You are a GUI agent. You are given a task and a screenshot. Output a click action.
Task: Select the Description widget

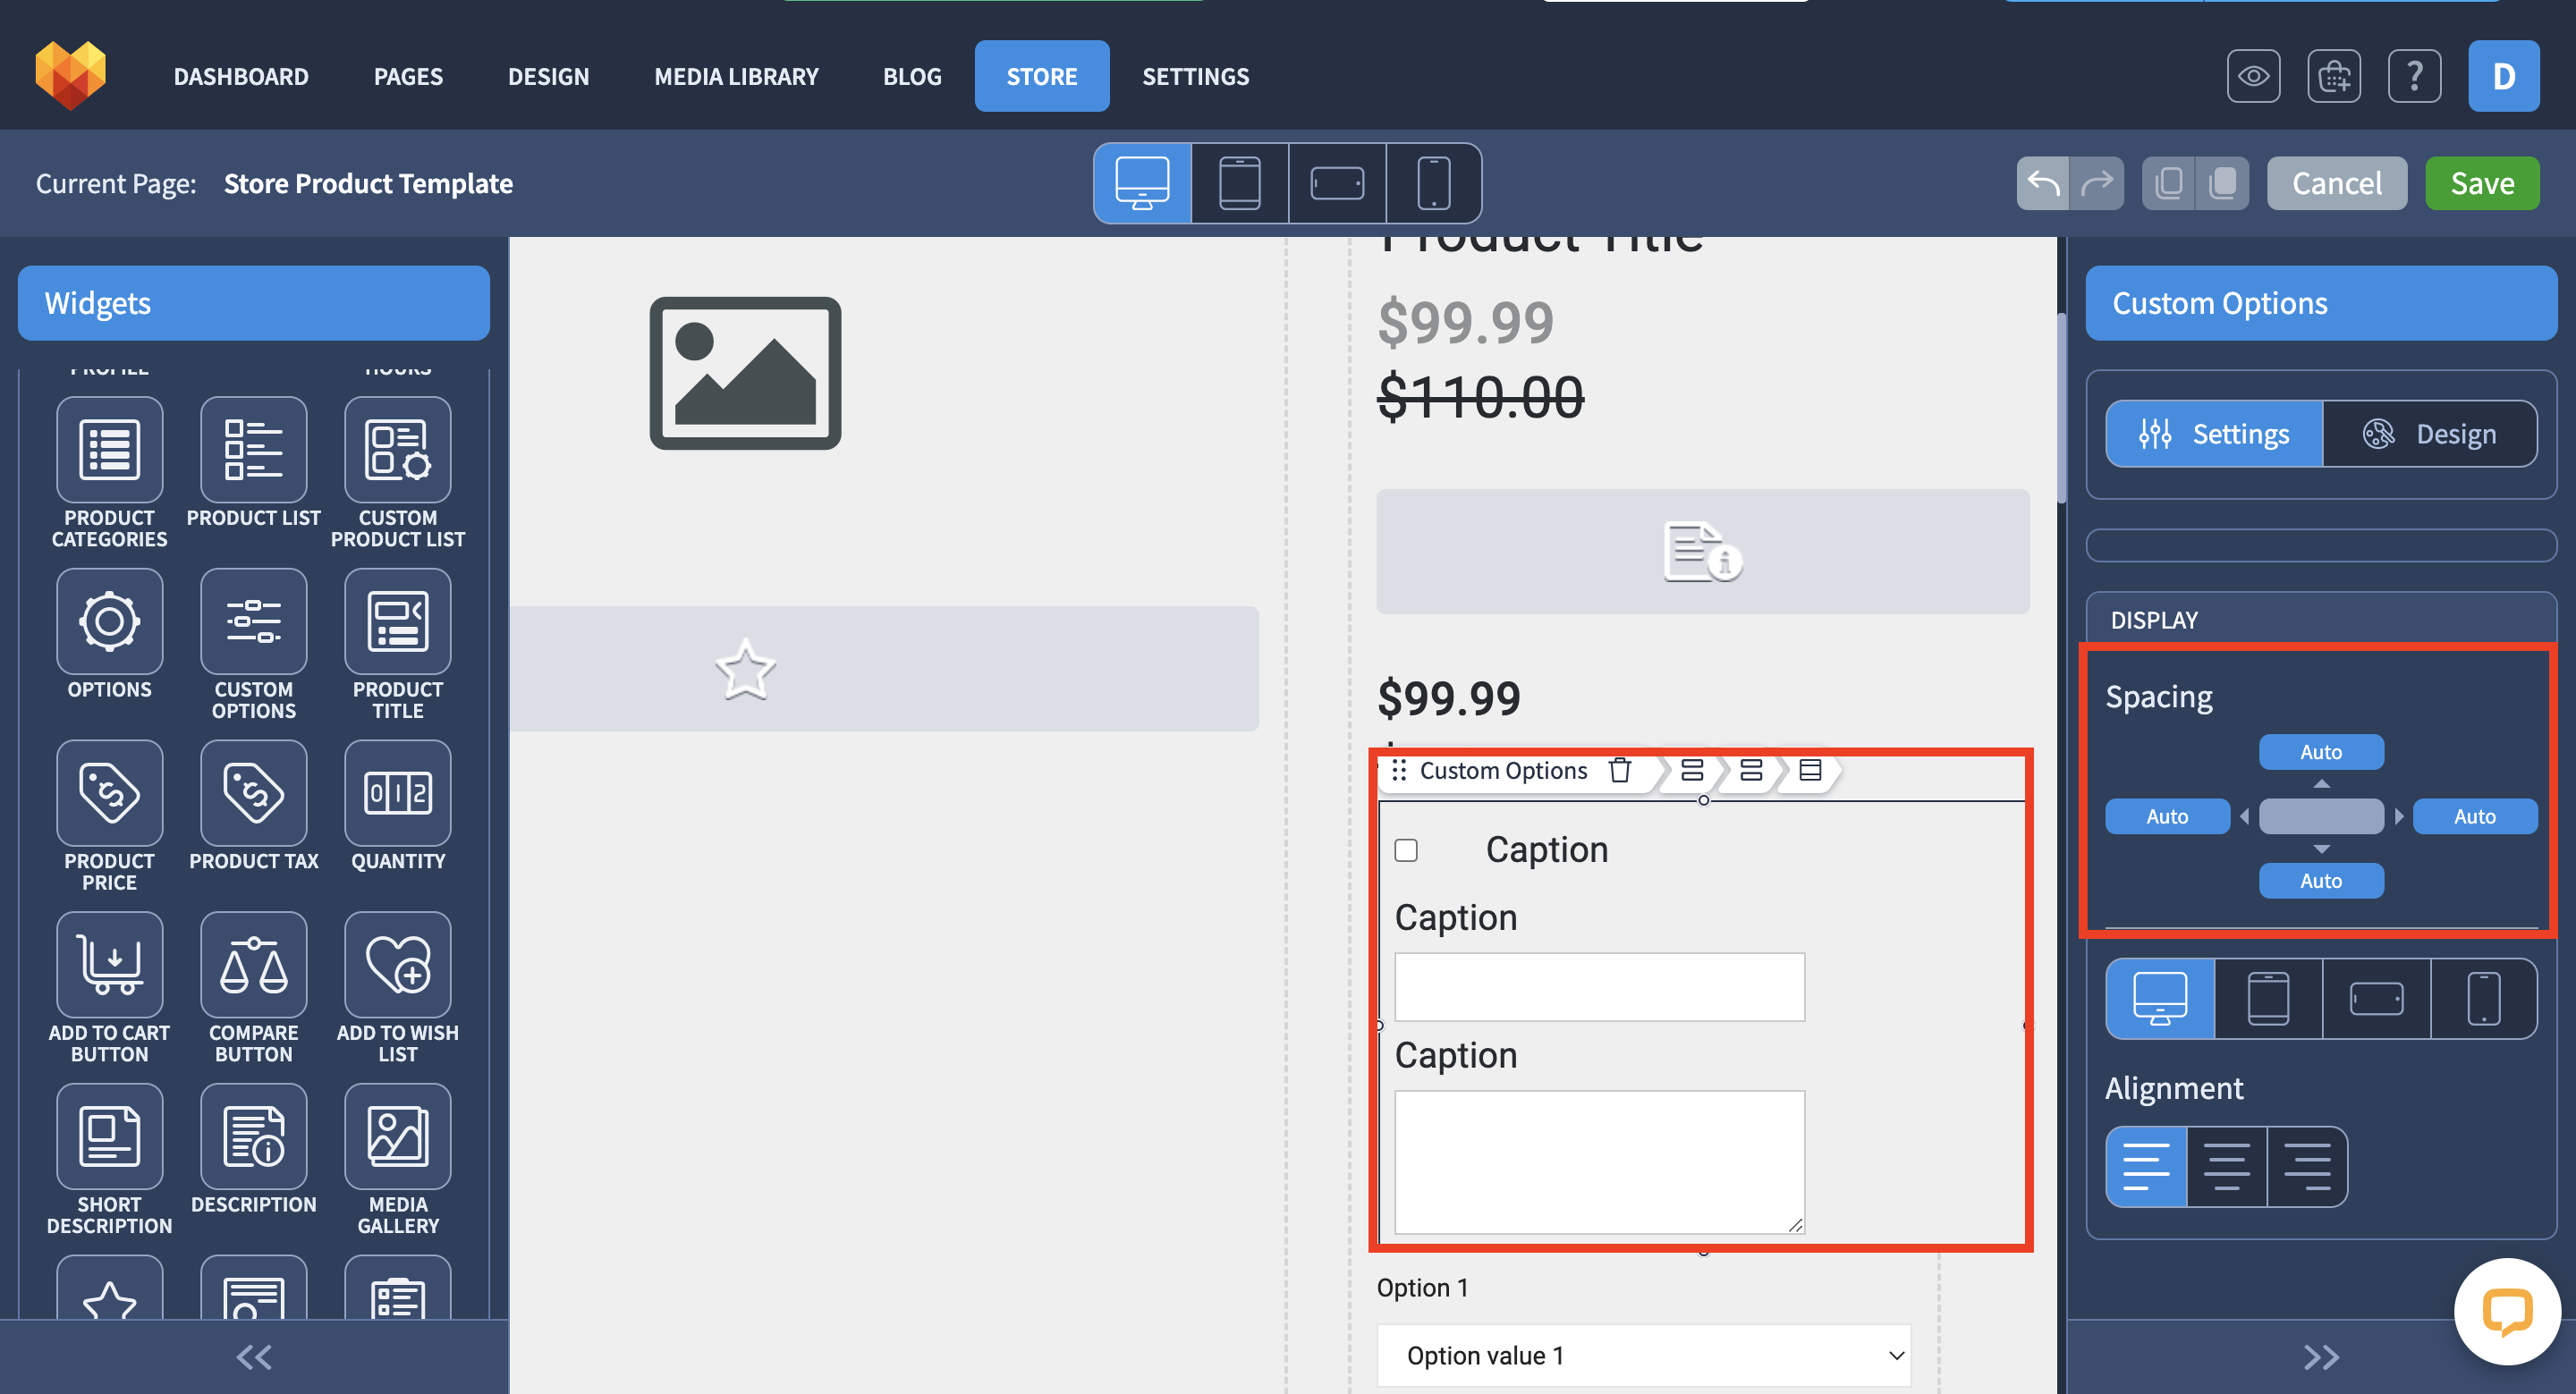[x=253, y=1138]
